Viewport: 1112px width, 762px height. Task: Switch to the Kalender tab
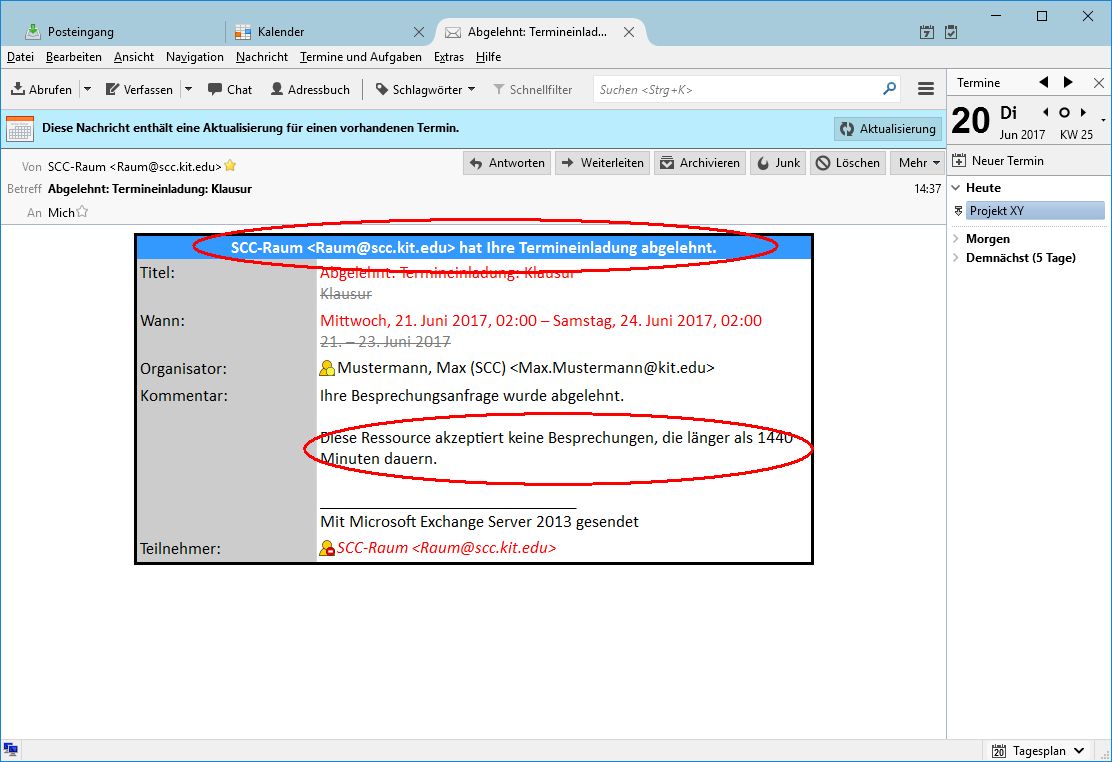280,32
